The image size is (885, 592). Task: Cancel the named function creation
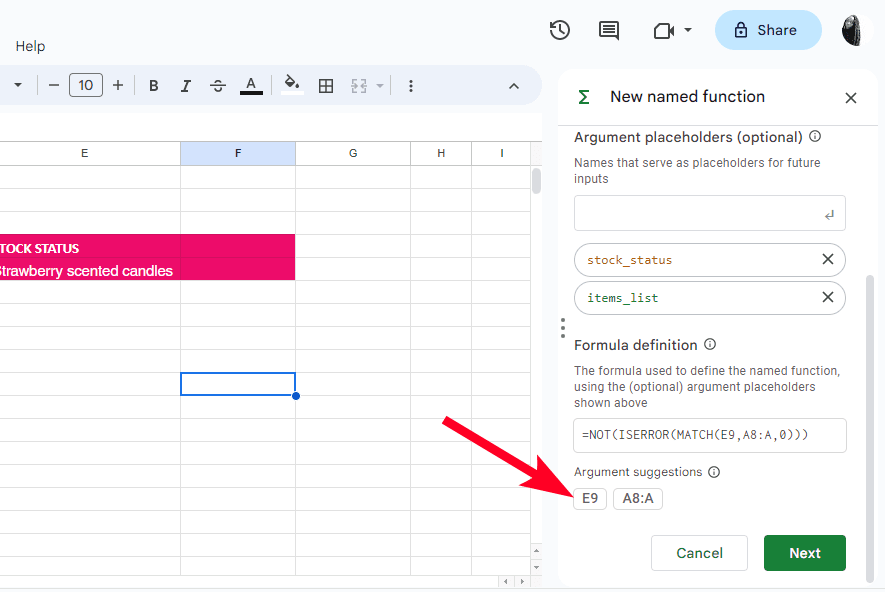tap(699, 553)
